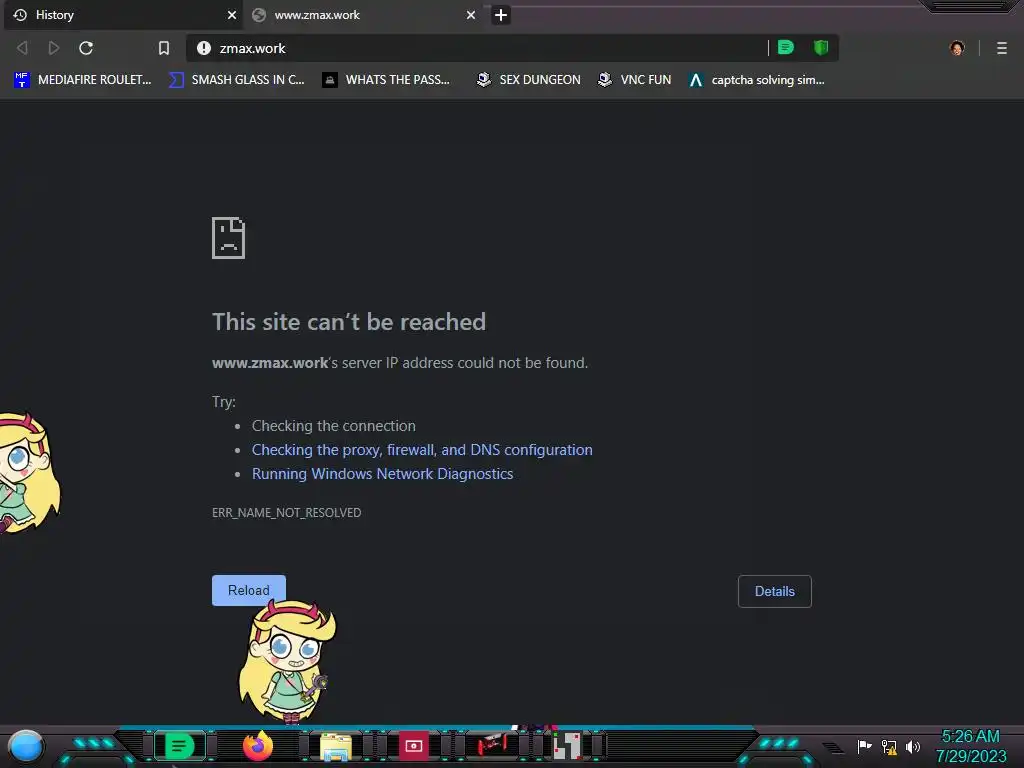Open the browser hamburger menu

point(1002,48)
